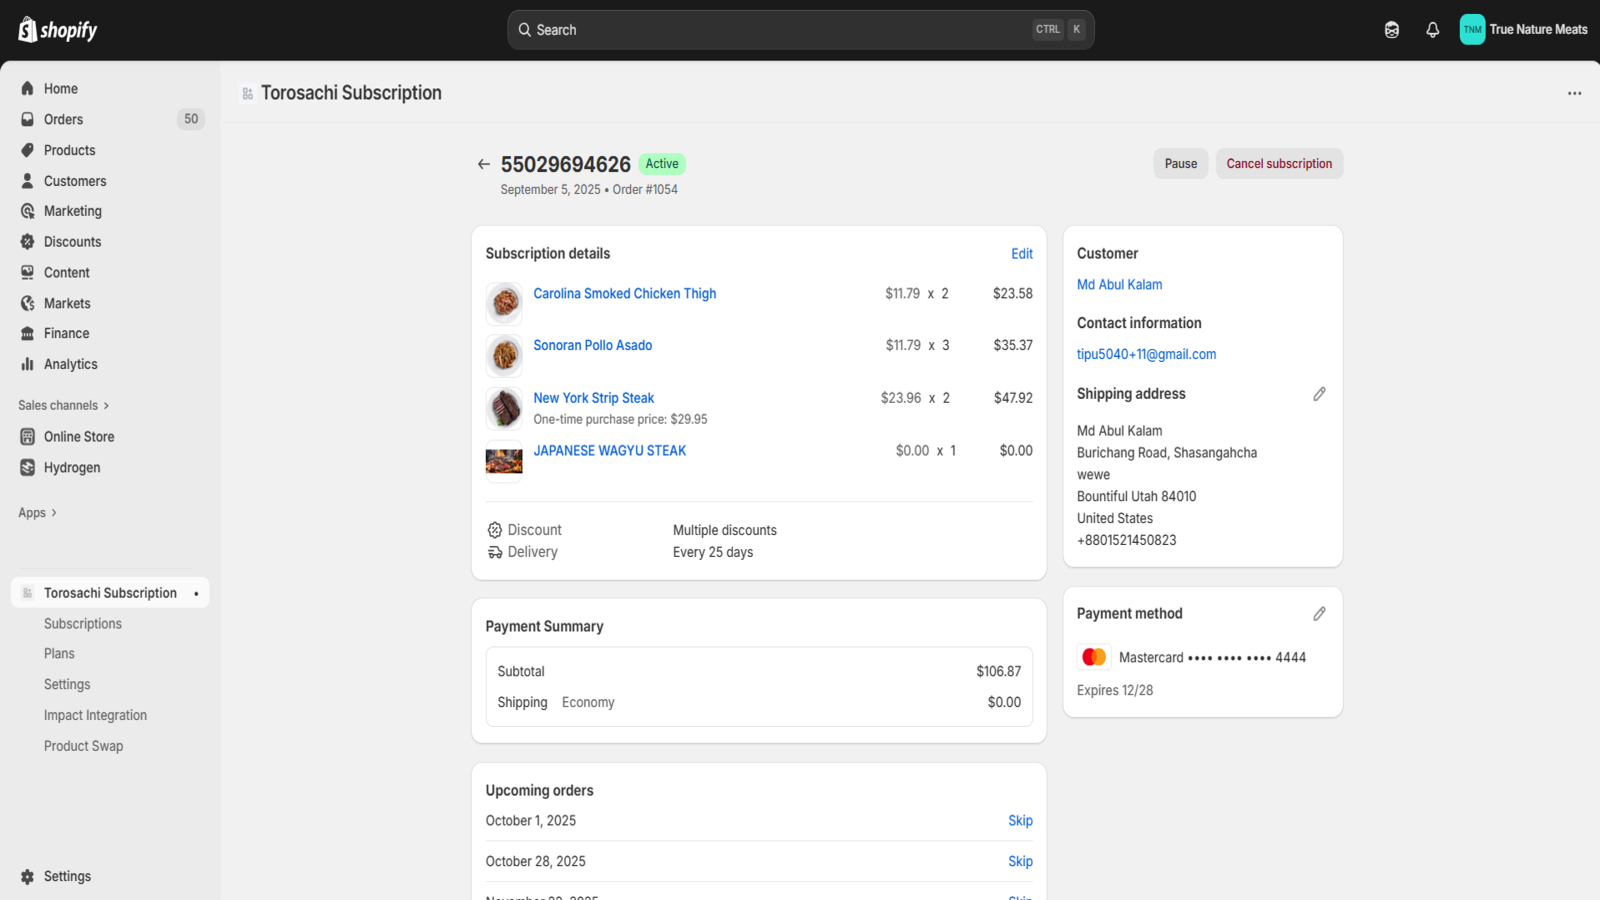
Task: Click the Sonoran Pollo Asado thumbnail
Action: (504, 355)
